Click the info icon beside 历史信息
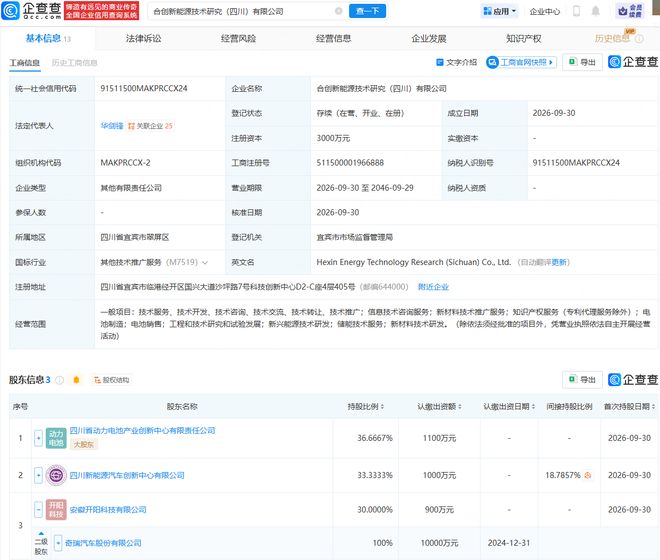The height and width of the screenshot is (560, 660). (639, 39)
